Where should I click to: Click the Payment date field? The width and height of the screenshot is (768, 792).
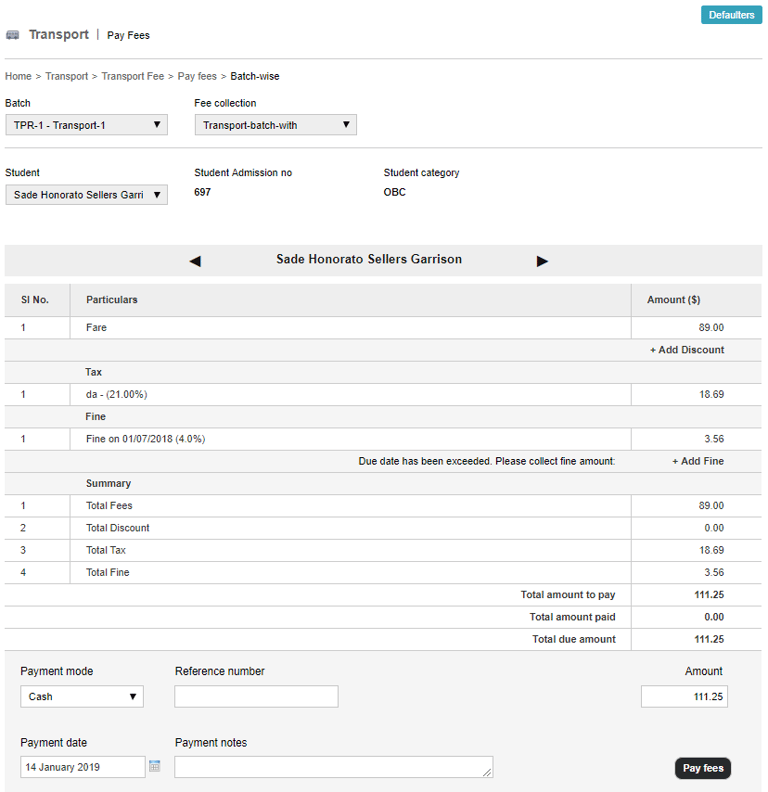pyautogui.click(x=82, y=767)
